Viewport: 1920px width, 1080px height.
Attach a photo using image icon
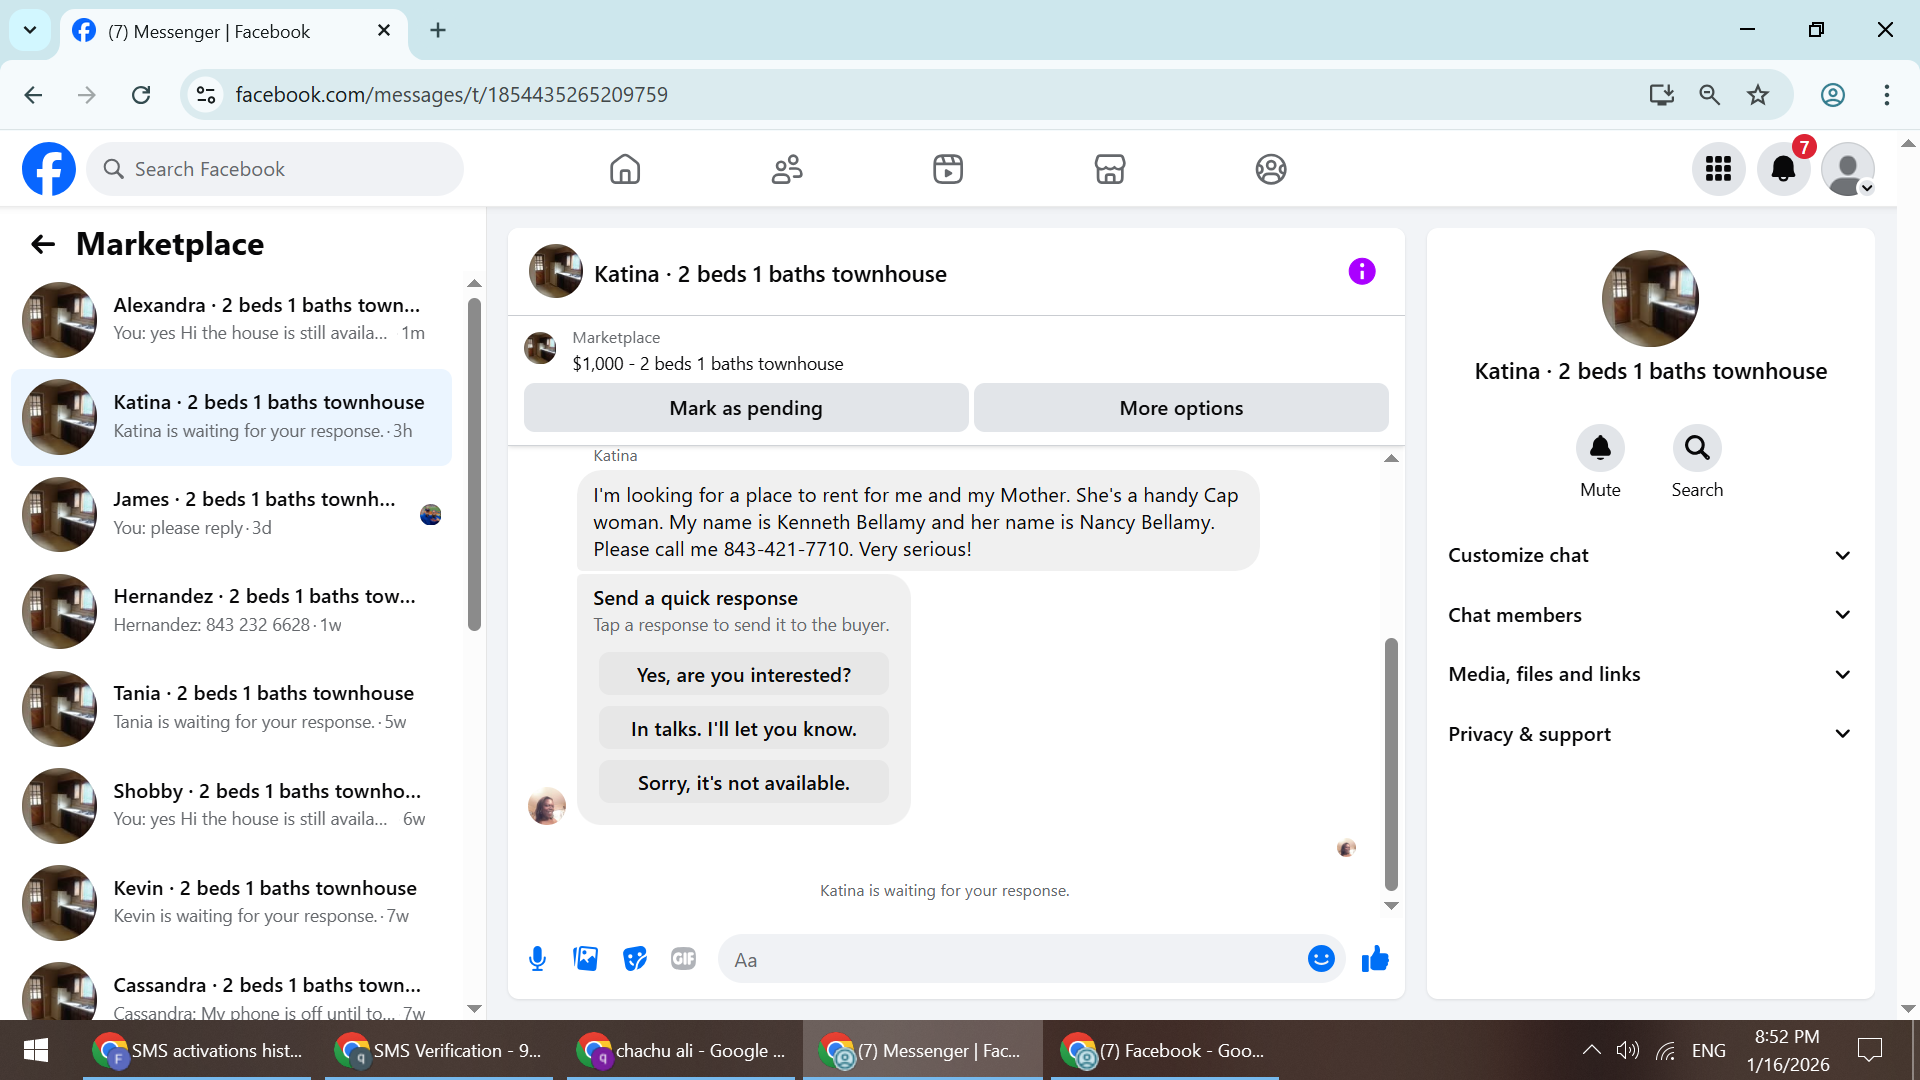(x=586, y=959)
